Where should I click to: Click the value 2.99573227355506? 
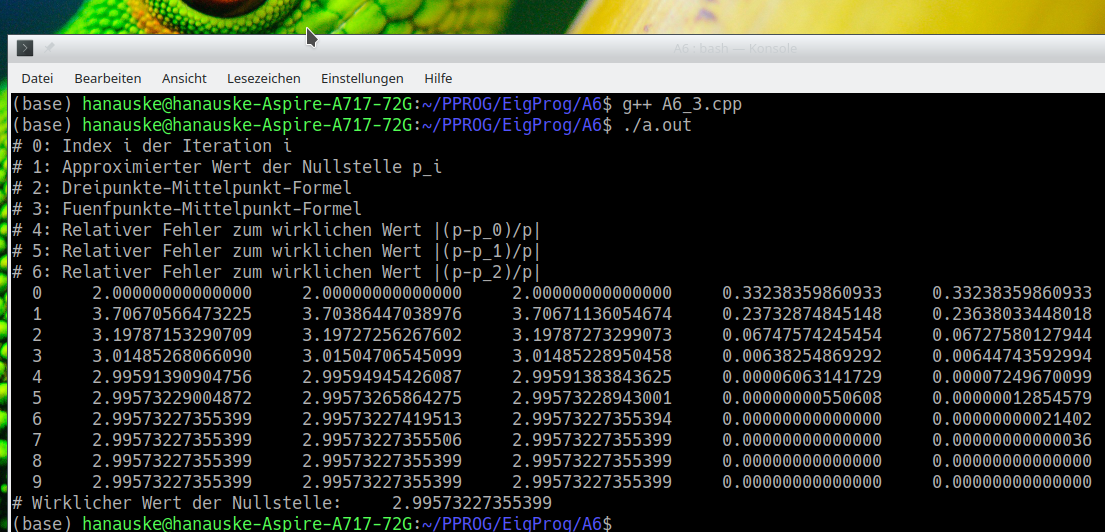pos(382,440)
